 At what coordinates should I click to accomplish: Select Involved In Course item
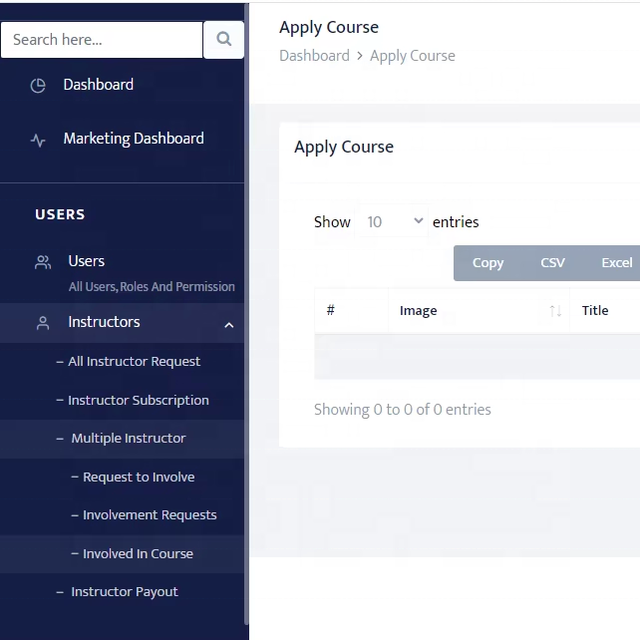coord(138,554)
